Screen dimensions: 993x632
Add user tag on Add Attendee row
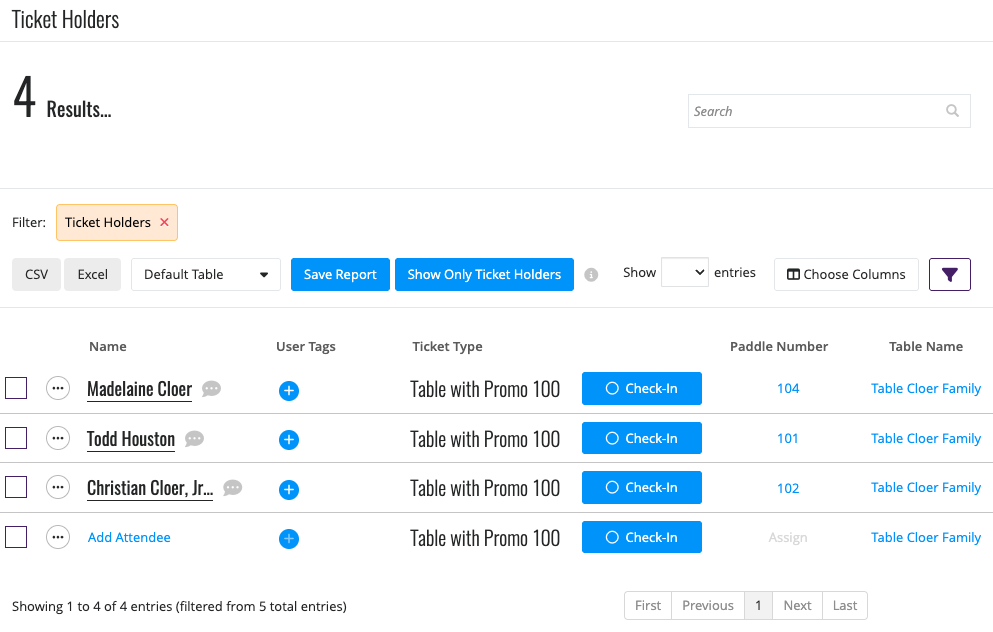[x=289, y=539]
